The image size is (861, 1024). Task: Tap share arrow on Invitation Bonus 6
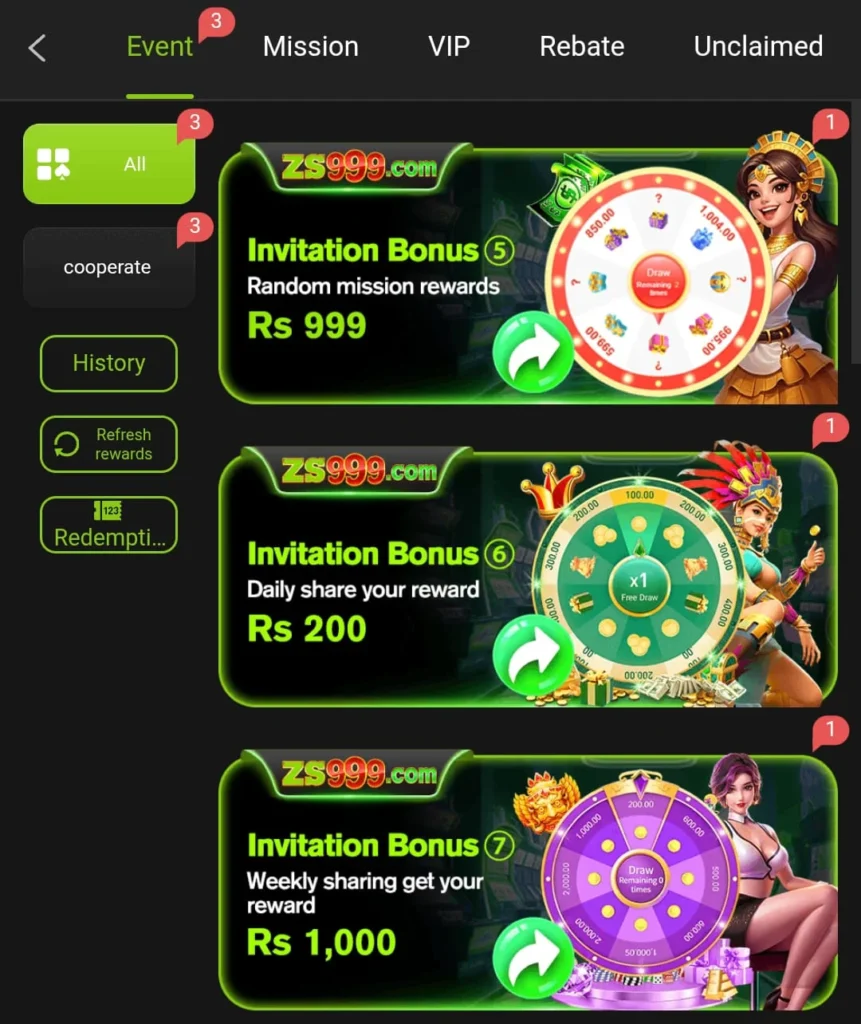click(x=533, y=655)
